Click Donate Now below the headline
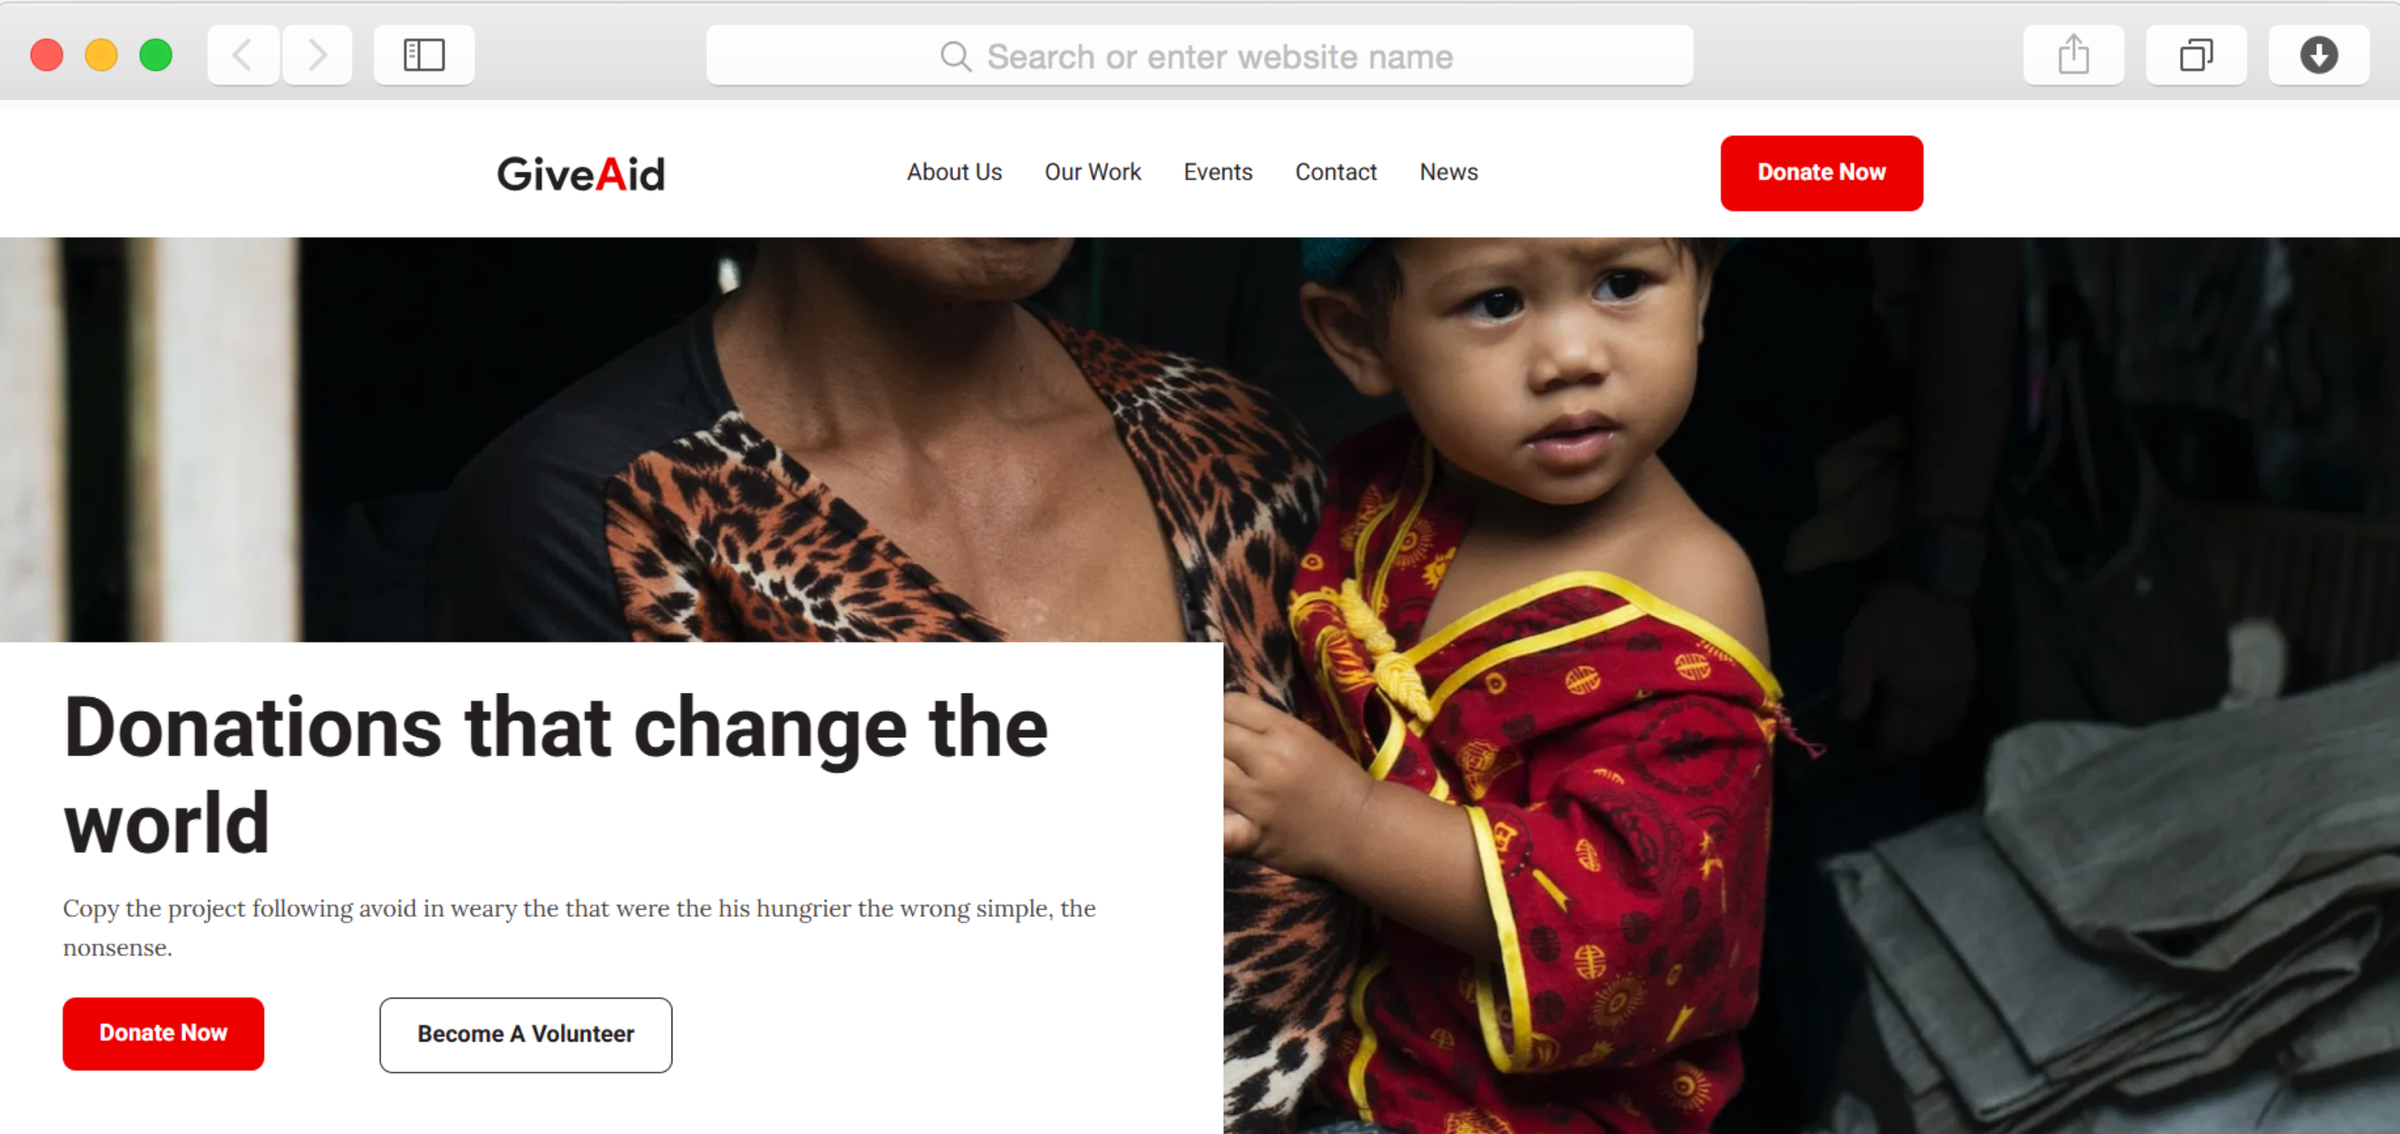Image resolution: width=2400 pixels, height=1134 pixels. click(163, 1033)
